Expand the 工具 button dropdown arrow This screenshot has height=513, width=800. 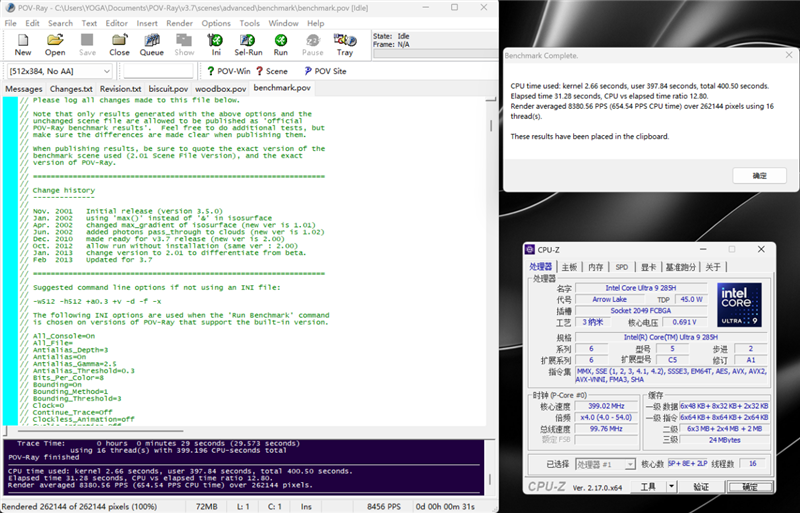coord(671,487)
